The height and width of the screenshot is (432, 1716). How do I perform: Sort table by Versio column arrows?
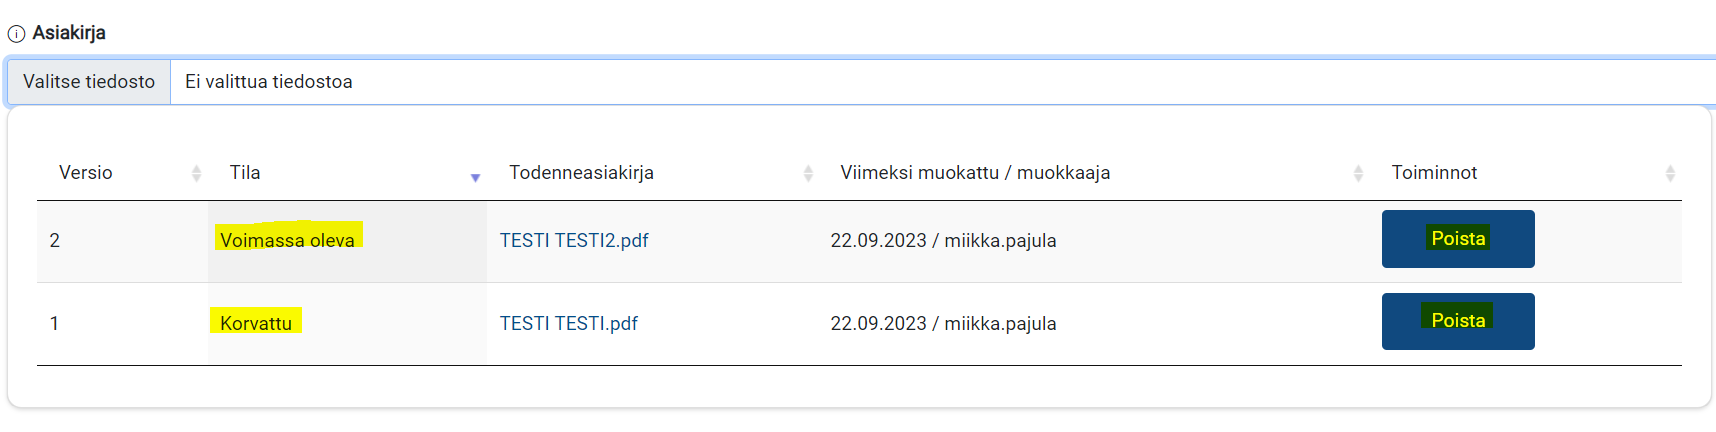point(196,174)
